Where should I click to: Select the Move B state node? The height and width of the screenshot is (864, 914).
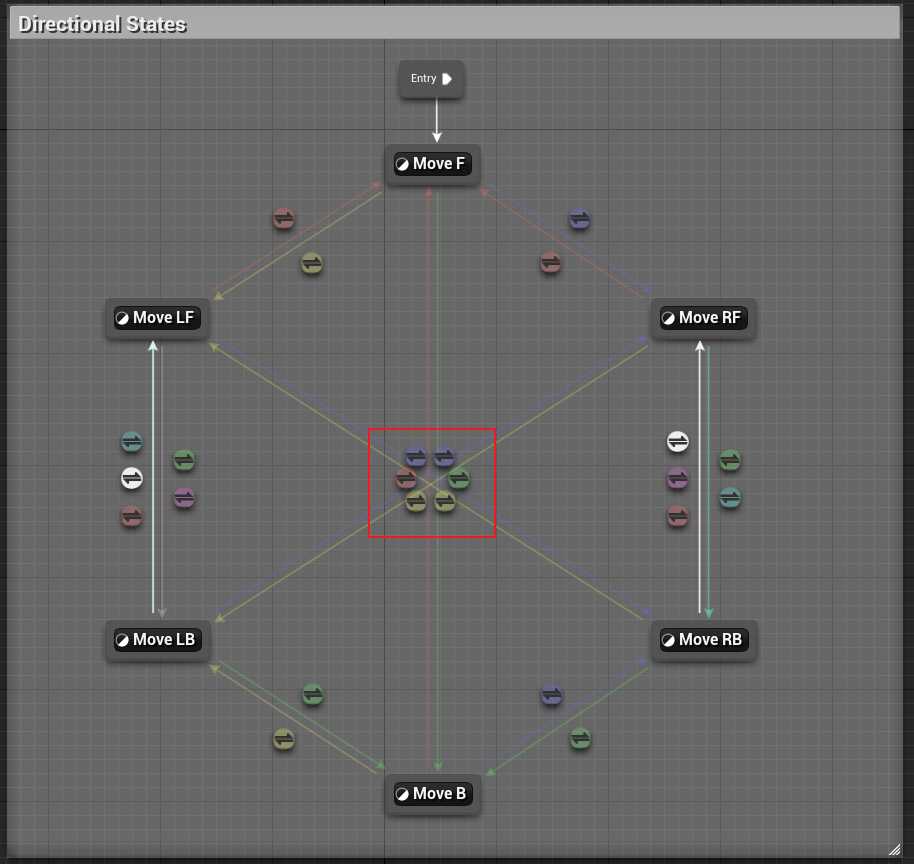pos(433,794)
